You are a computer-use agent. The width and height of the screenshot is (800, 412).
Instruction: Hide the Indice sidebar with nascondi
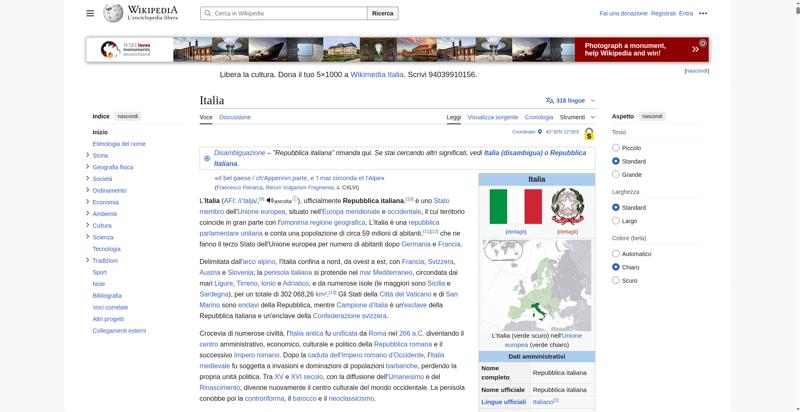[x=128, y=116]
